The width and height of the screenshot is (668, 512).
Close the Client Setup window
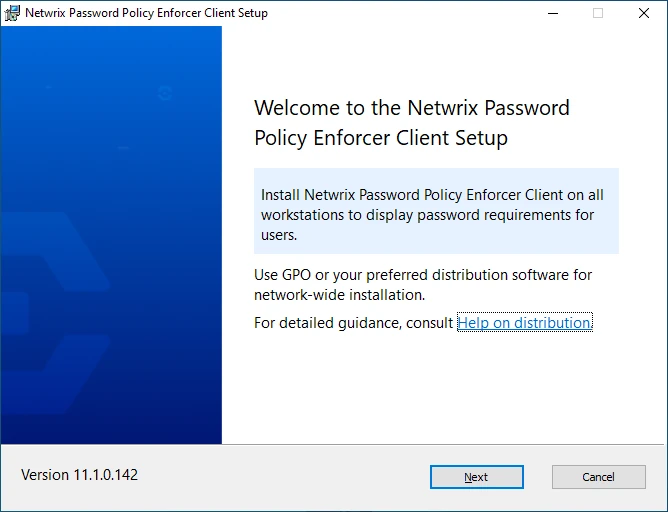644,13
